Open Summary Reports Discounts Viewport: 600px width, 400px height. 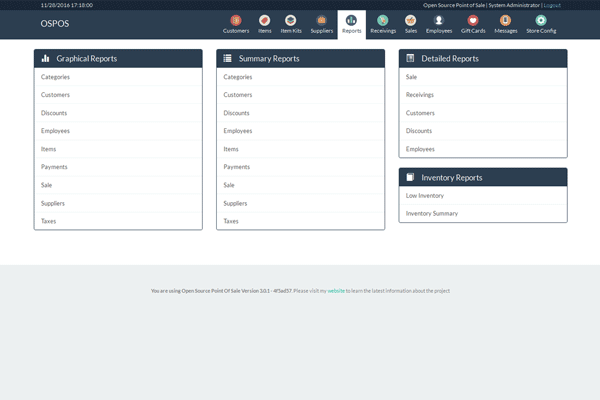tap(300, 113)
